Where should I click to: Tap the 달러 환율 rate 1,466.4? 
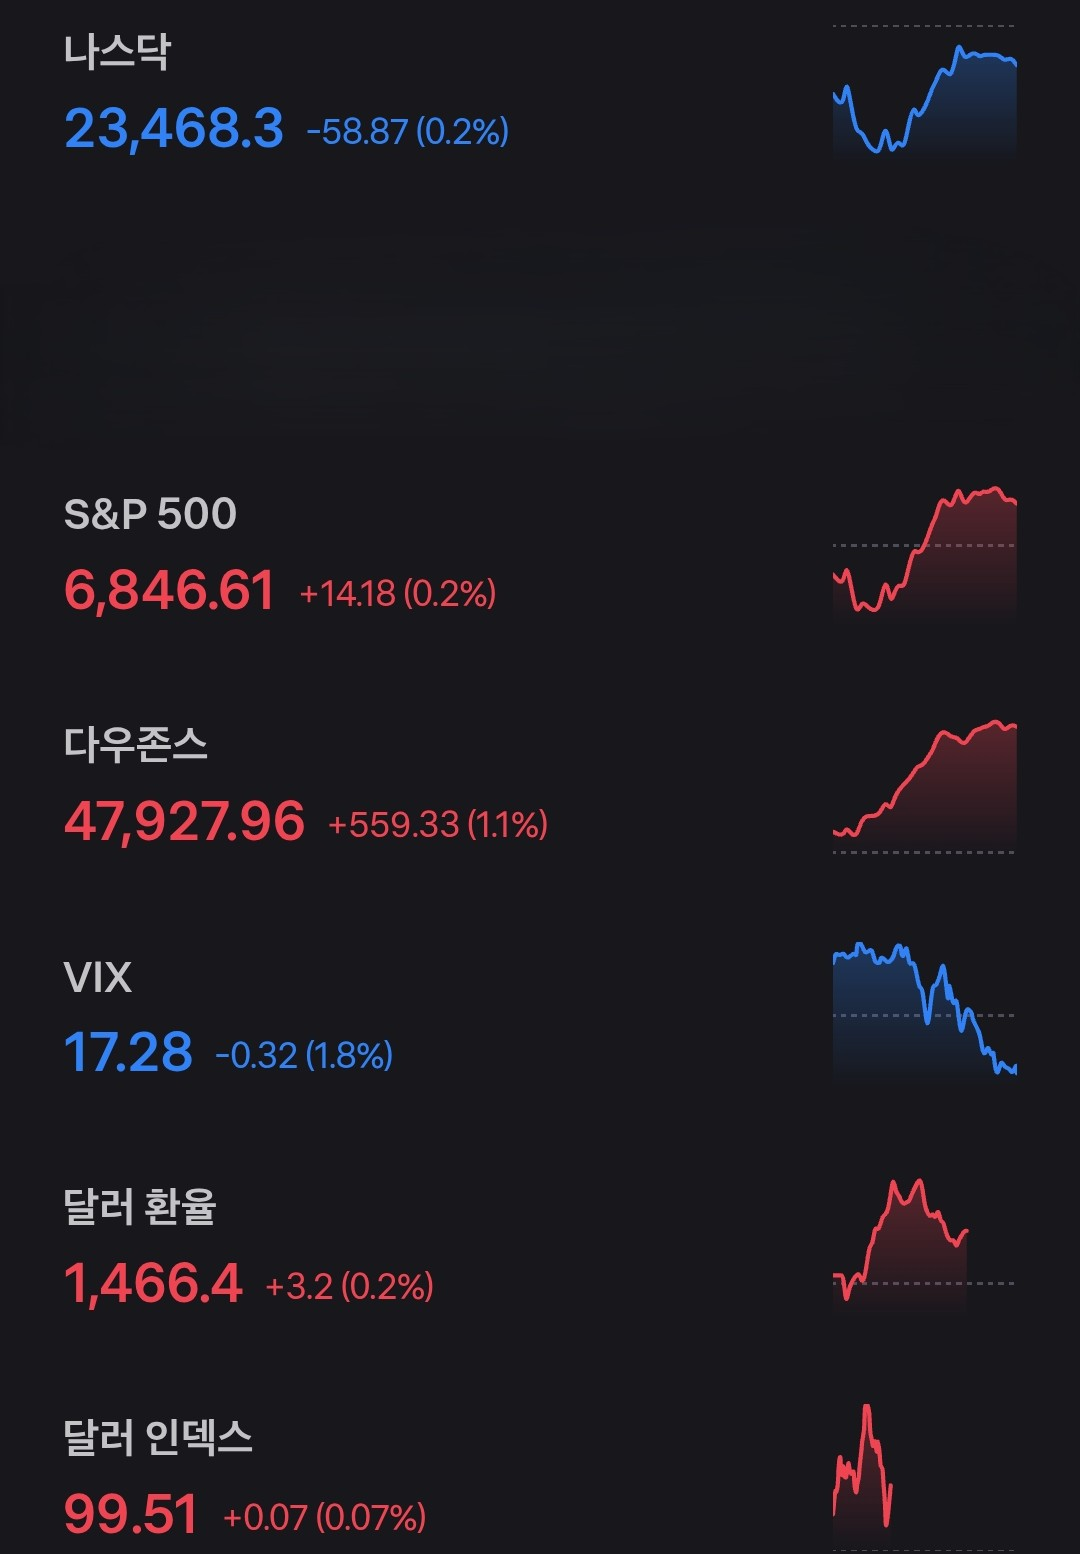[x=153, y=1283]
